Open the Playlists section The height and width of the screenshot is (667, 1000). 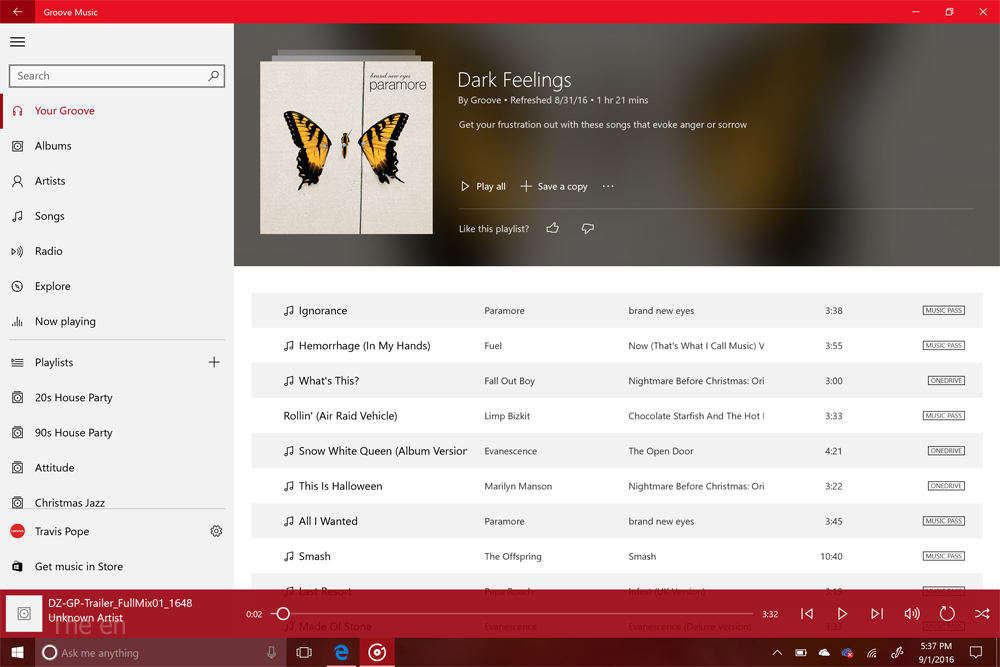click(x=54, y=362)
